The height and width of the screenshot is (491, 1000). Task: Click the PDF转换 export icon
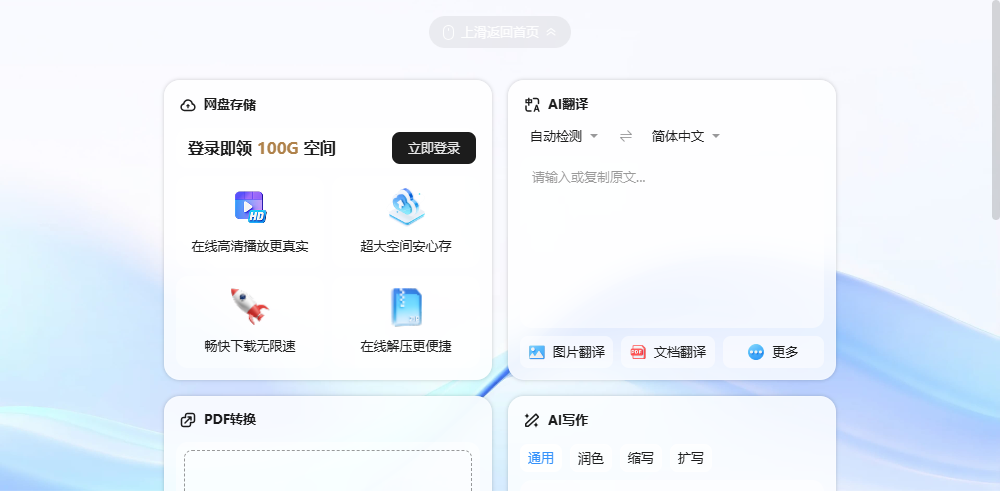pos(188,420)
